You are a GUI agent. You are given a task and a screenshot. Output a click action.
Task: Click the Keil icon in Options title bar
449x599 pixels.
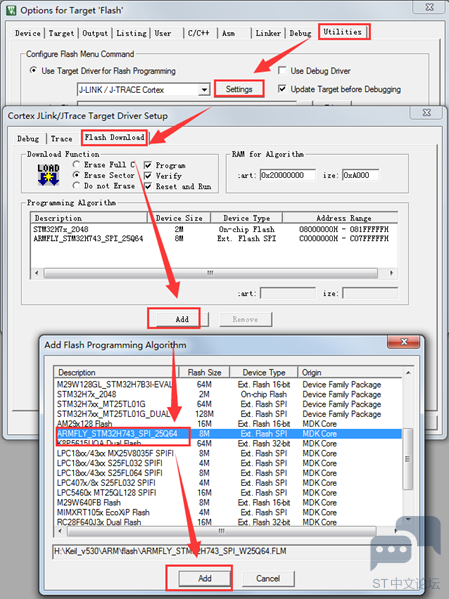point(11,10)
